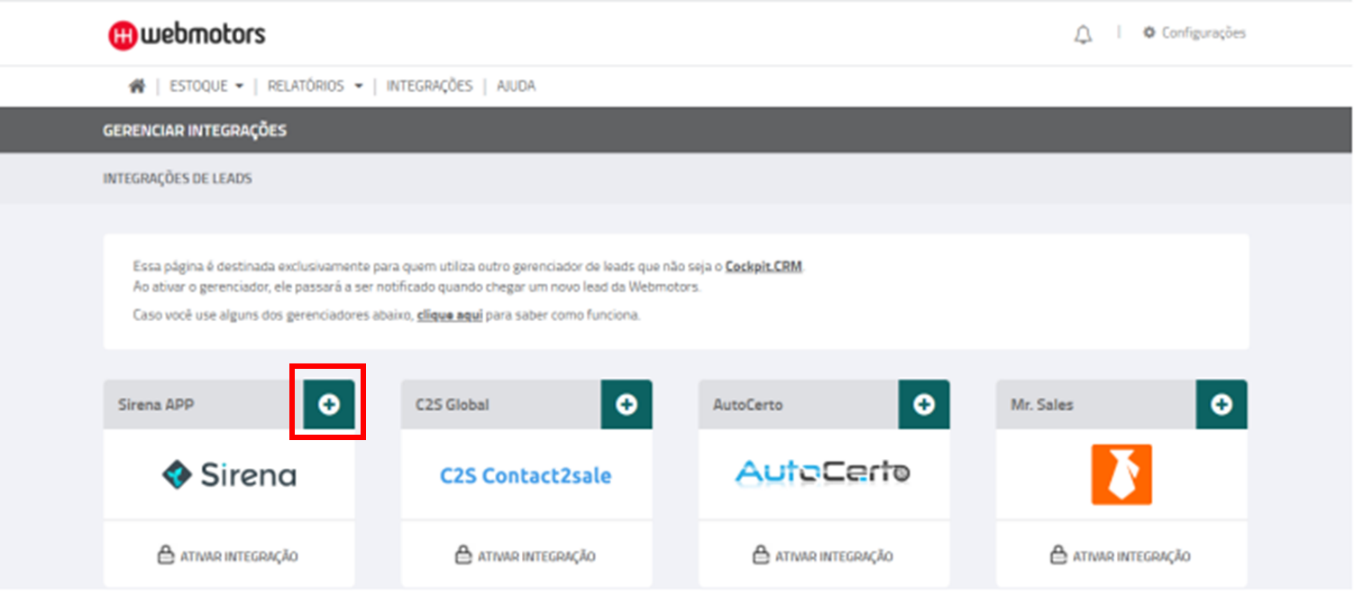1354x597 pixels.
Task: Click the 'INTEGRAÇÕES DE LEADS' subheading
Action: [177, 179]
